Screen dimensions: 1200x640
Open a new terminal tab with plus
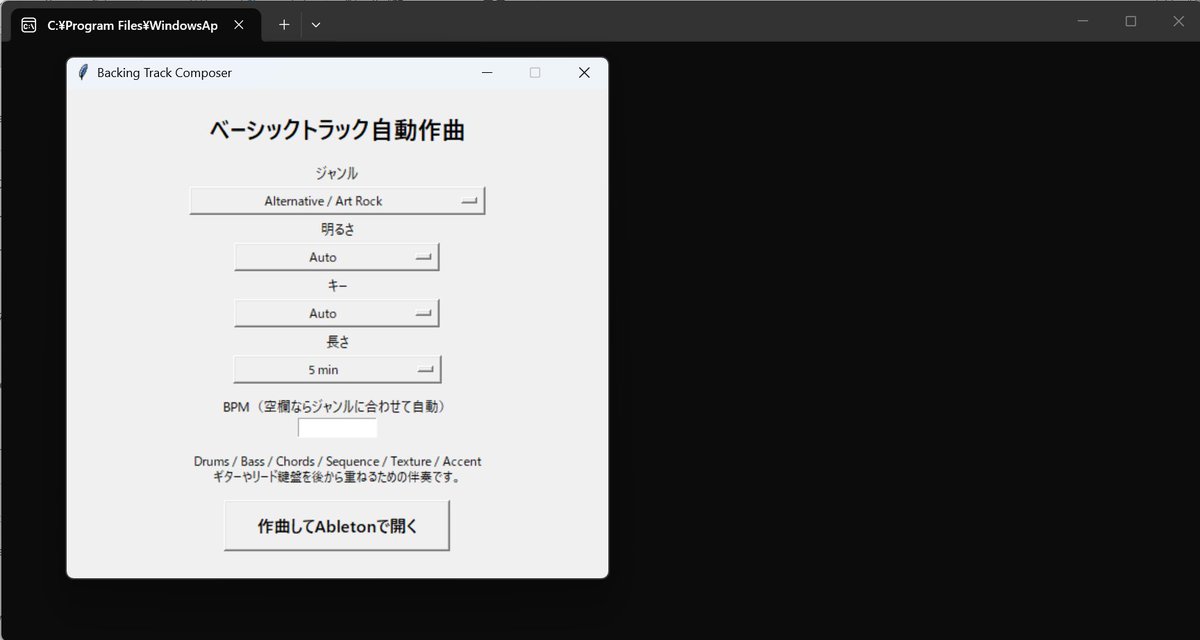click(x=284, y=25)
